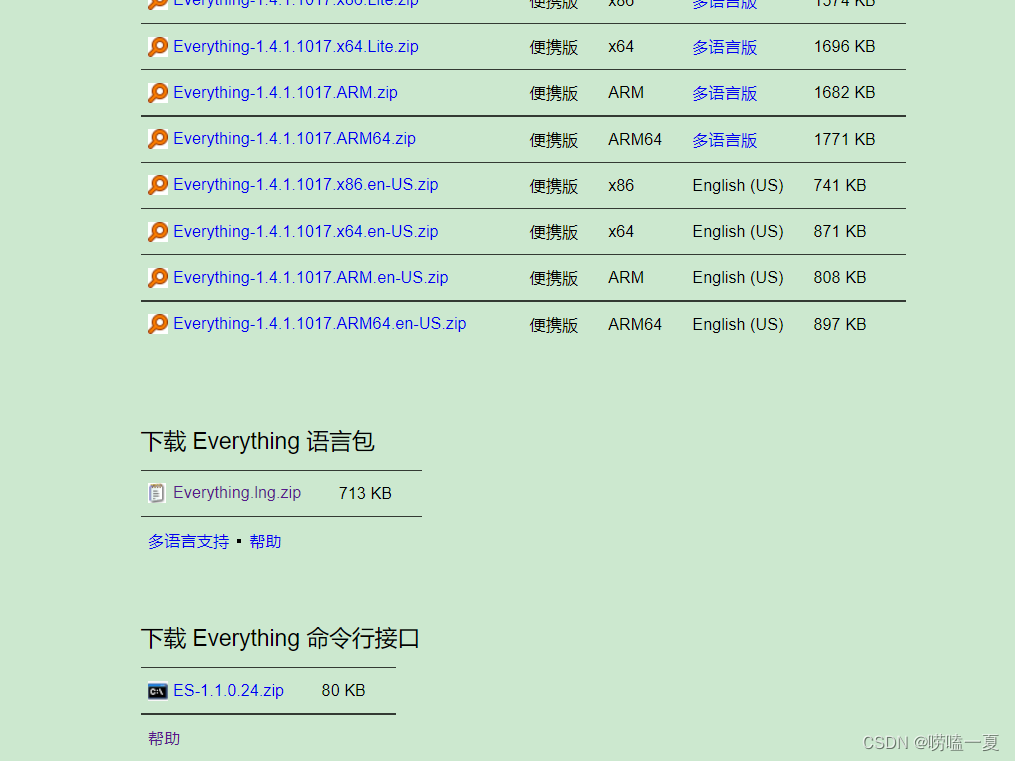Download Everything-1.4.1.1017.ARM64.zip
1015x761 pixels.
[x=295, y=138]
